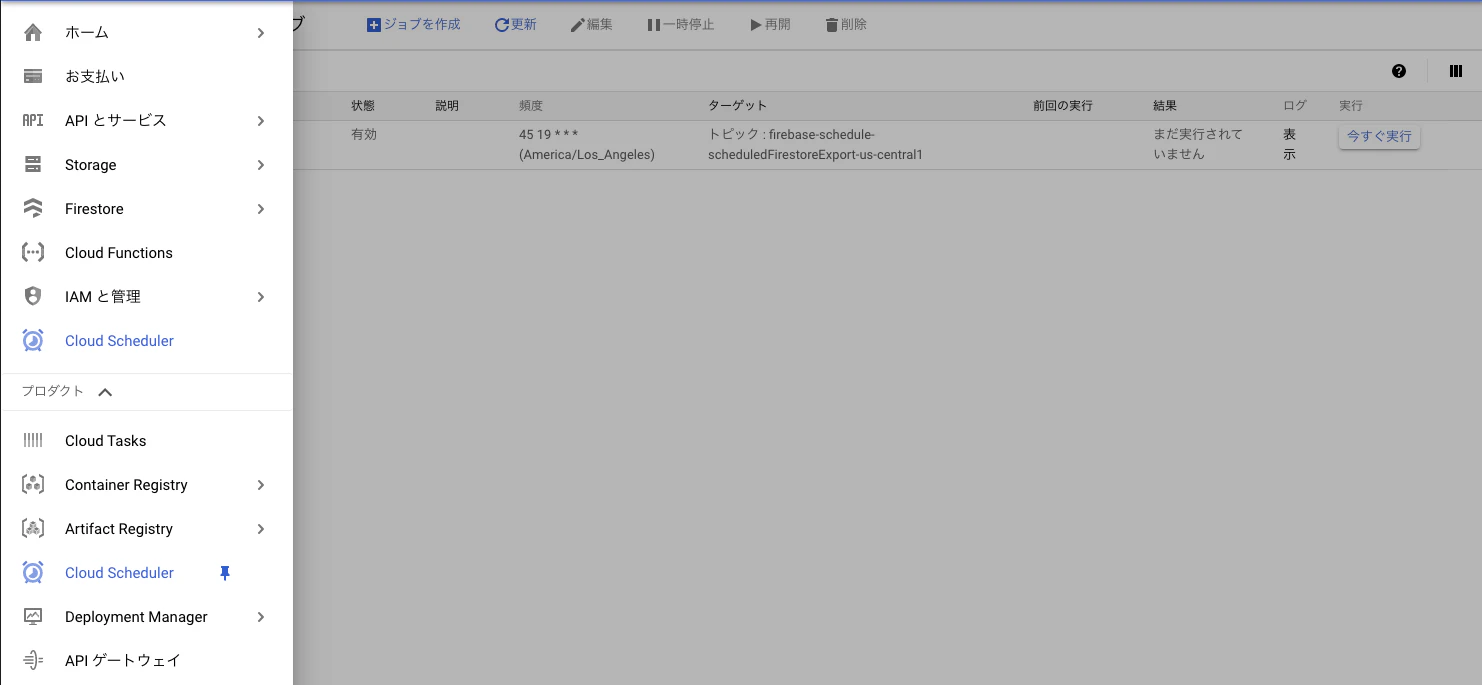Image resolution: width=1482 pixels, height=685 pixels.
Task: Expand the APIとサービス submenu chevron
Action: (261, 121)
